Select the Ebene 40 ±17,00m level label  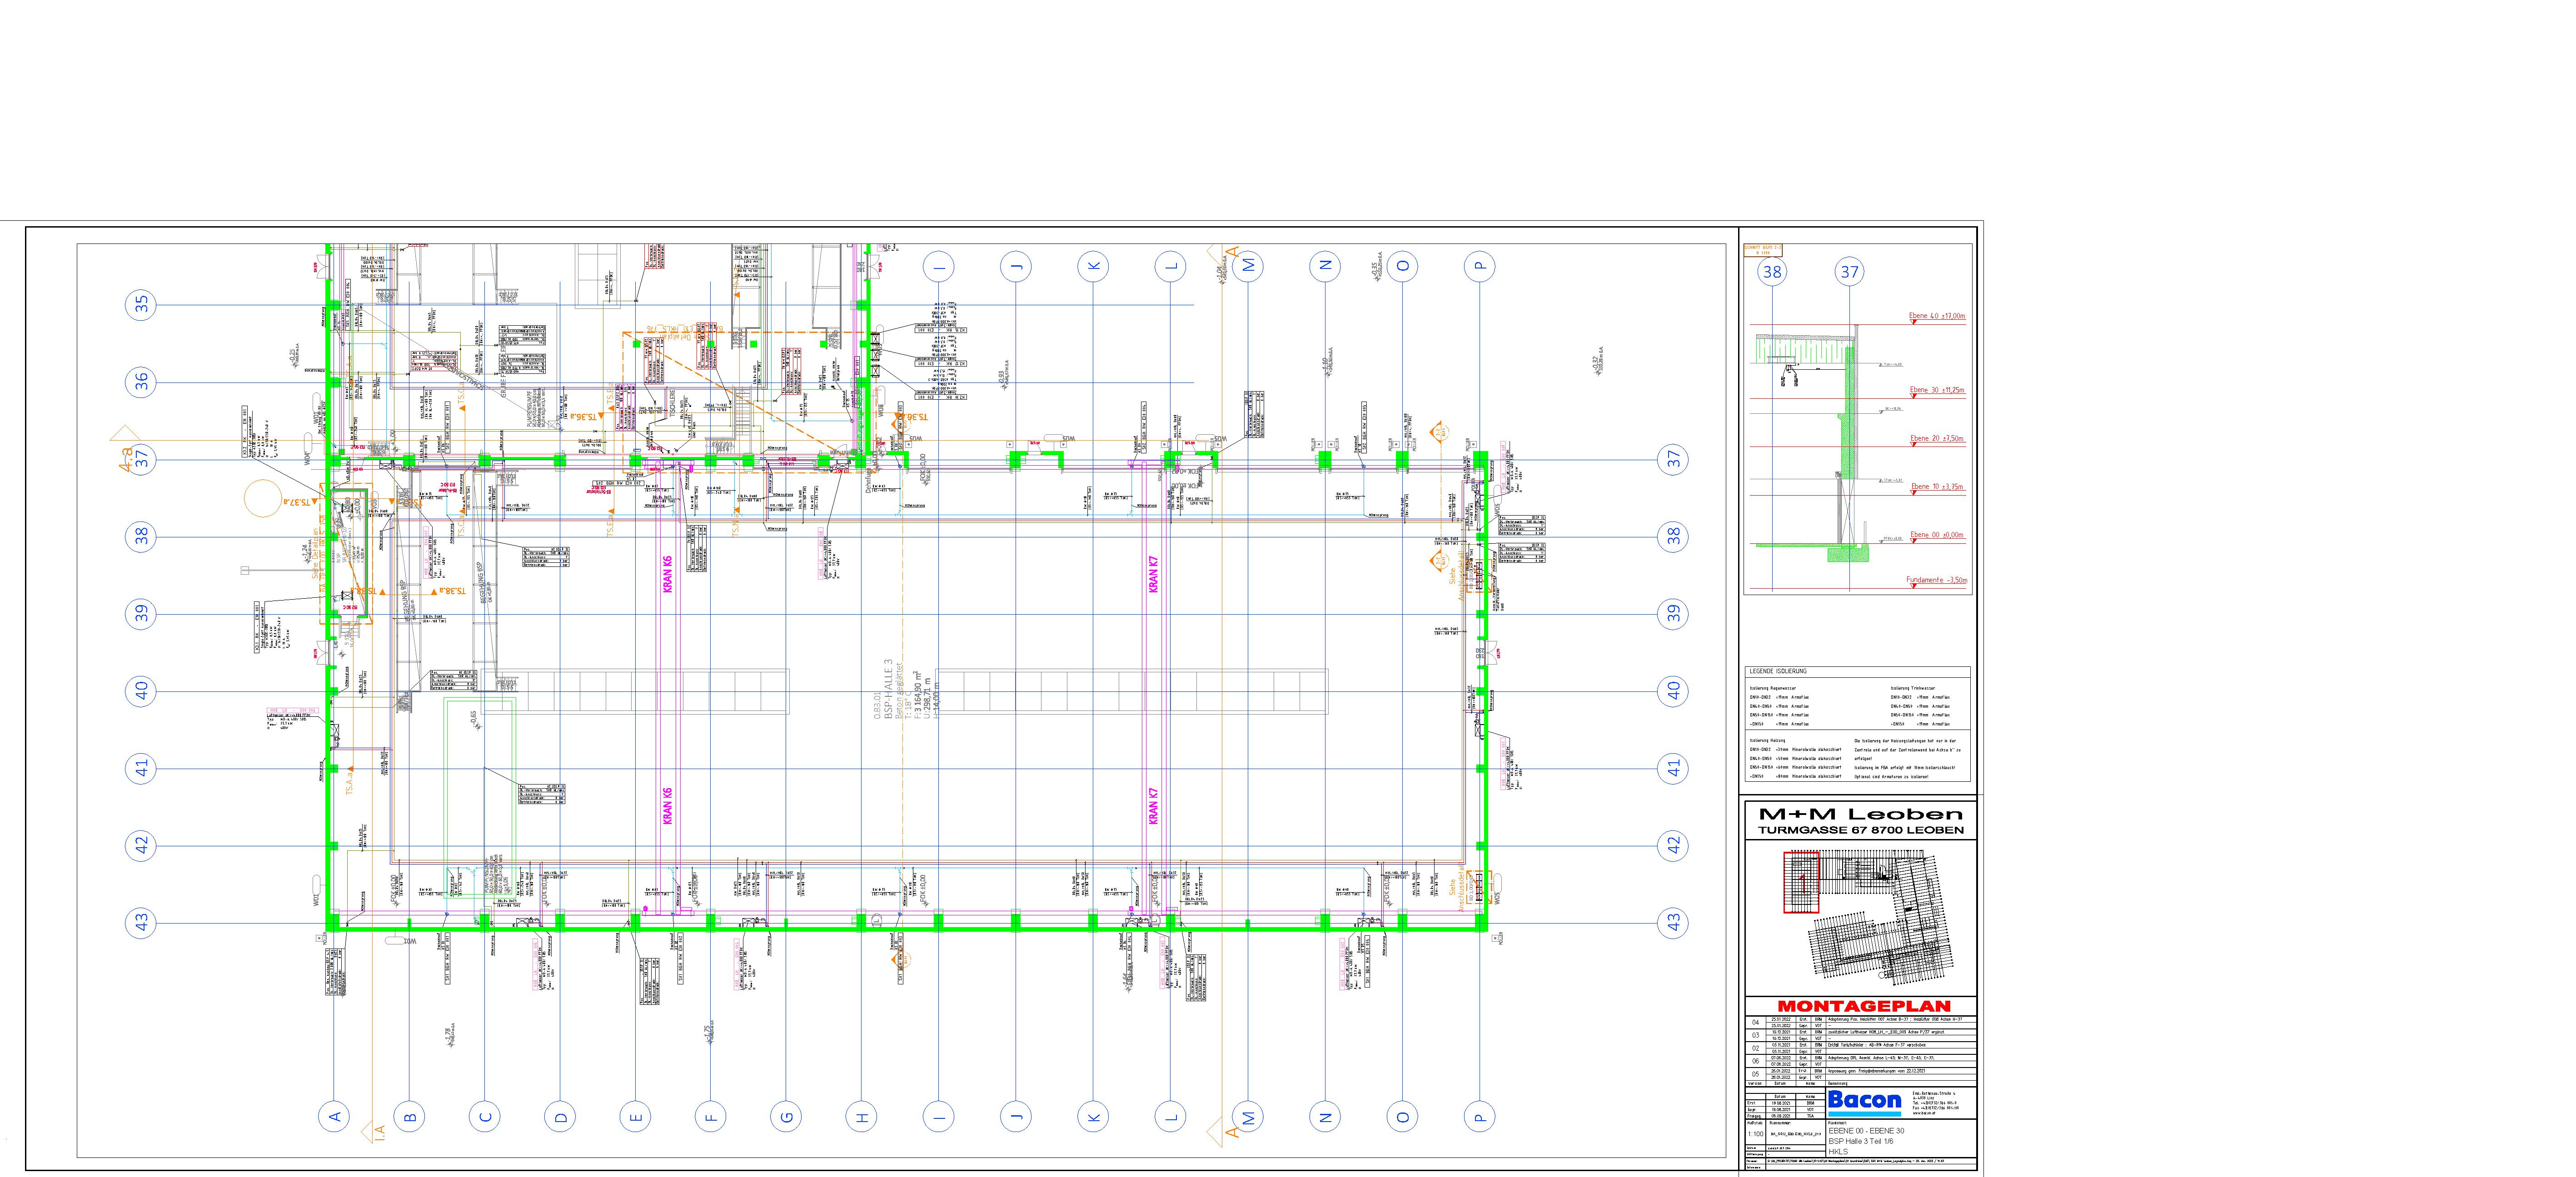pos(1936,316)
